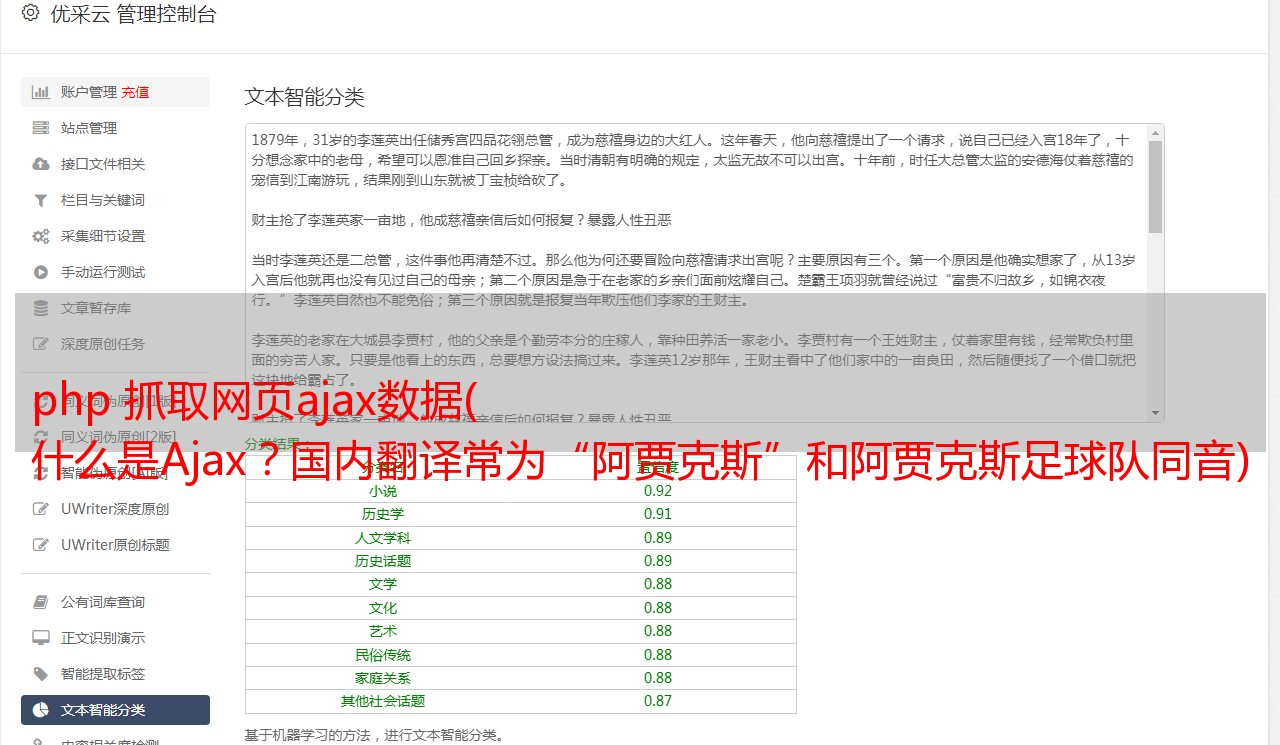The height and width of the screenshot is (745, 1280).
Task: Click the 文本智能分类 page heading
Action: click(x=305, y=97)
